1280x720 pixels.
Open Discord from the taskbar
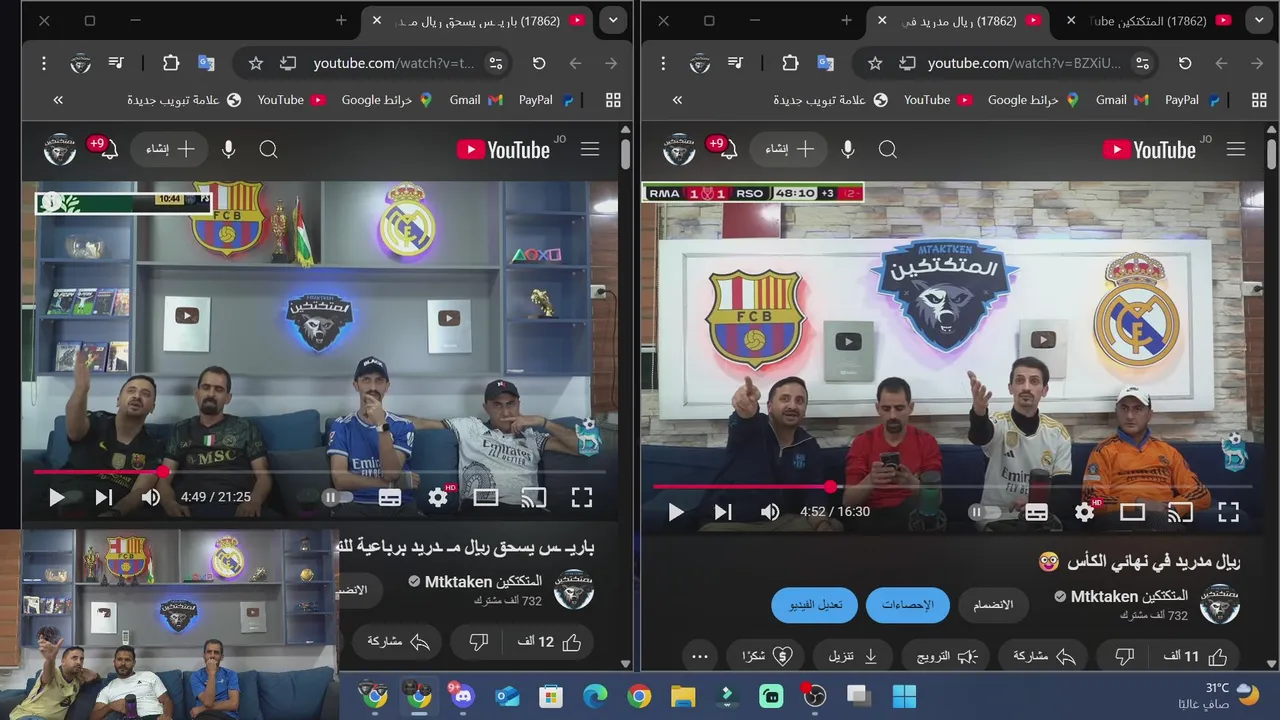tap(461, 696)
